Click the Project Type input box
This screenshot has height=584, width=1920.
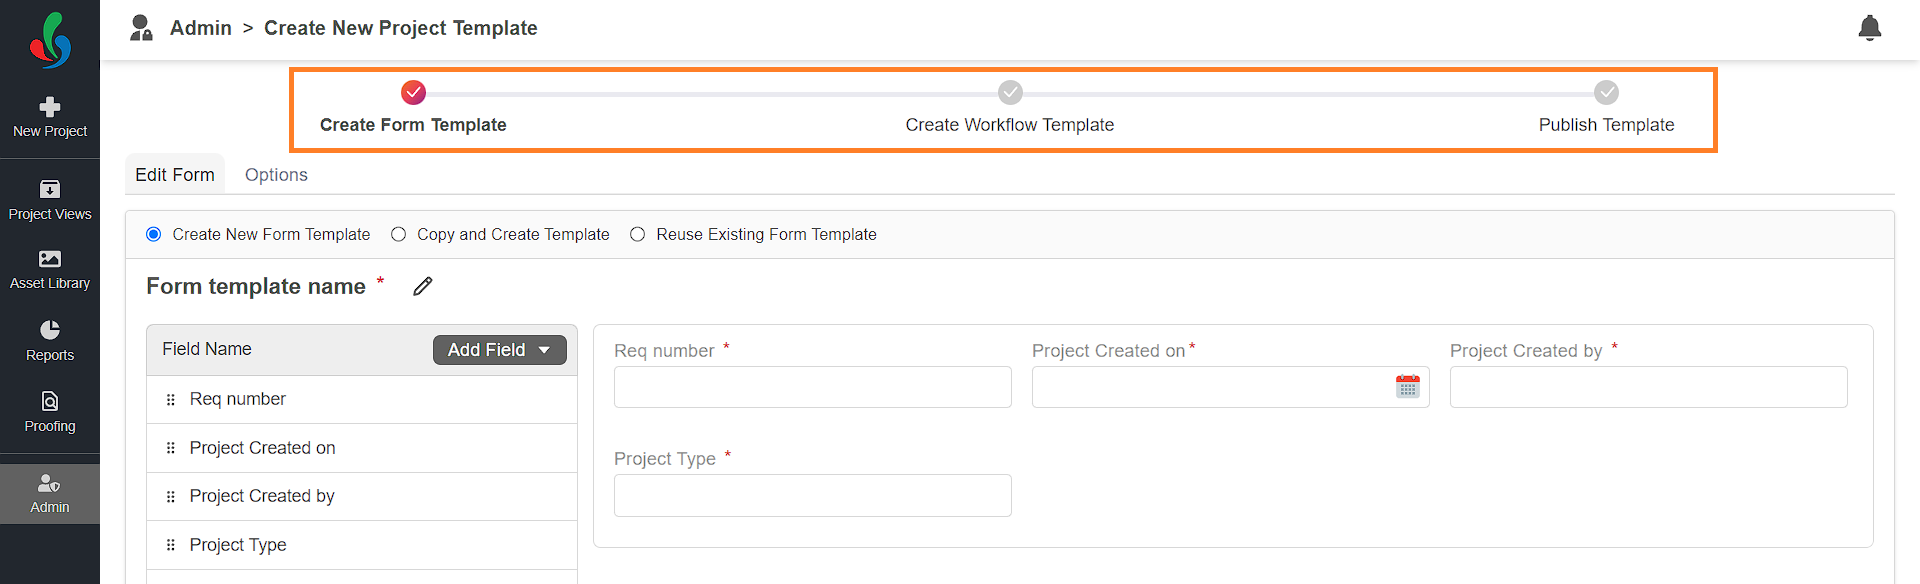[812, 496]
